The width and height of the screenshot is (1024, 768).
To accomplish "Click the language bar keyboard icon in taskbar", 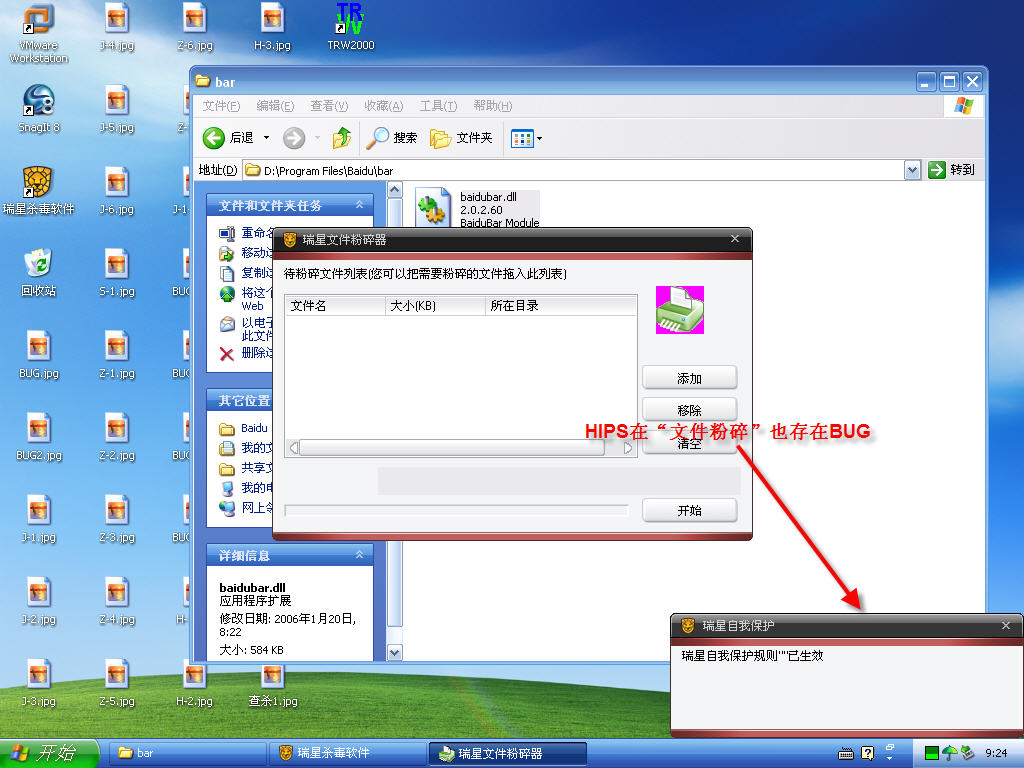I will (x=846, y=754).
